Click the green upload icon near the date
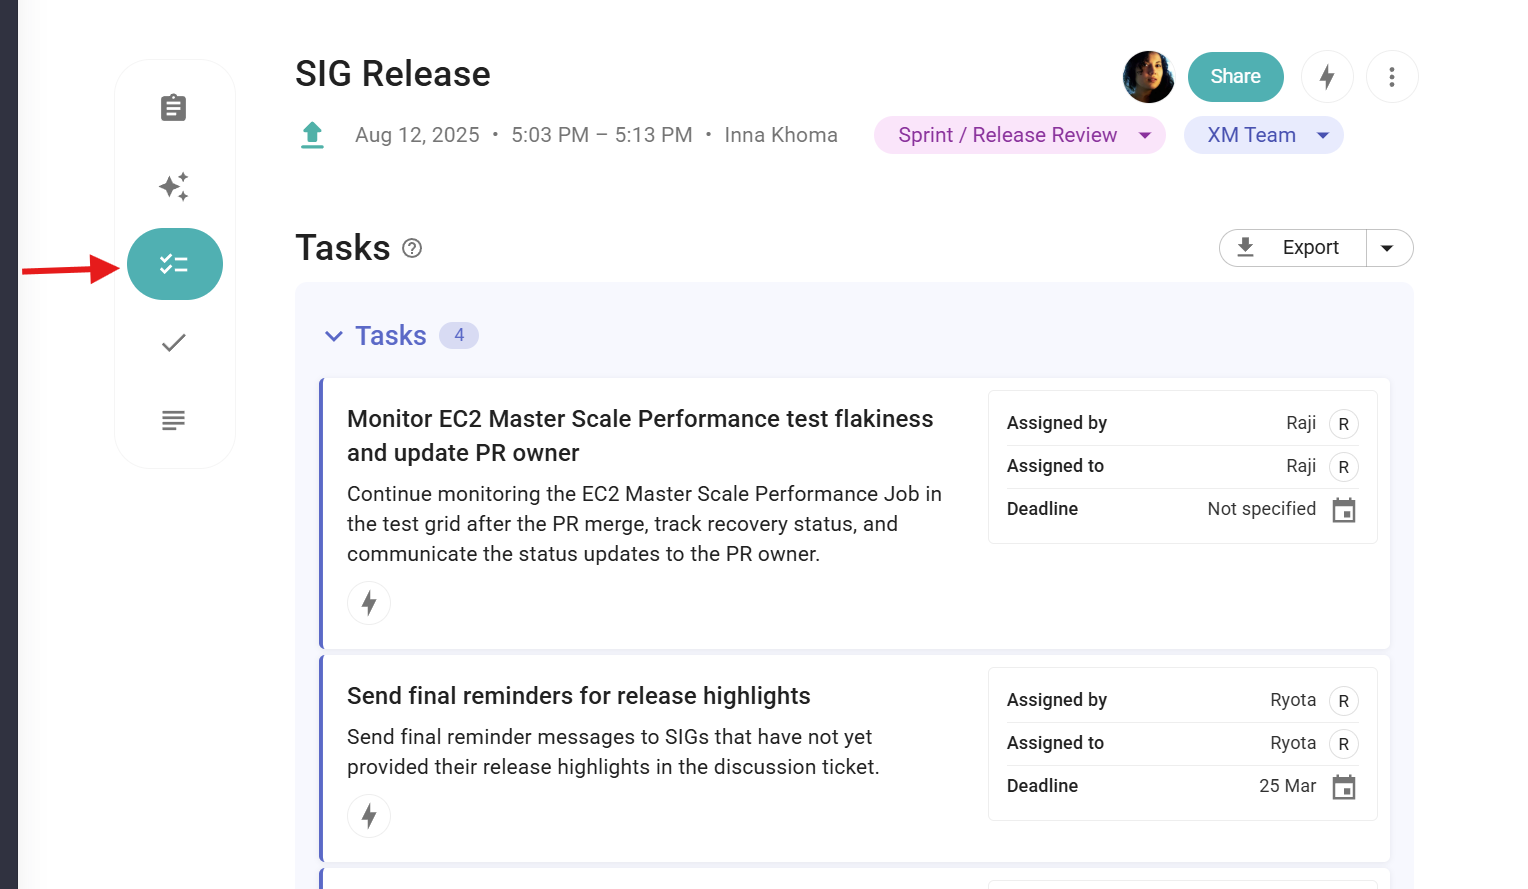The image size is (1528, 889). (312, 134)
